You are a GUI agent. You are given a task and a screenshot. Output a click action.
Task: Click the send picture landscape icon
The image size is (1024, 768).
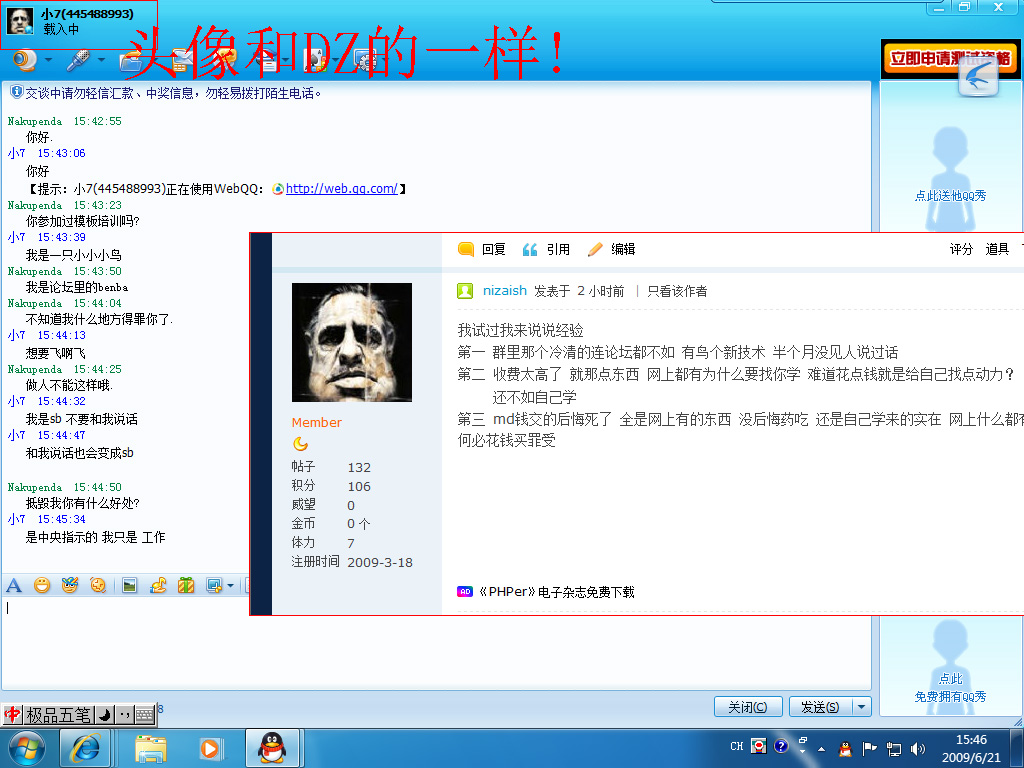point(129,586)
